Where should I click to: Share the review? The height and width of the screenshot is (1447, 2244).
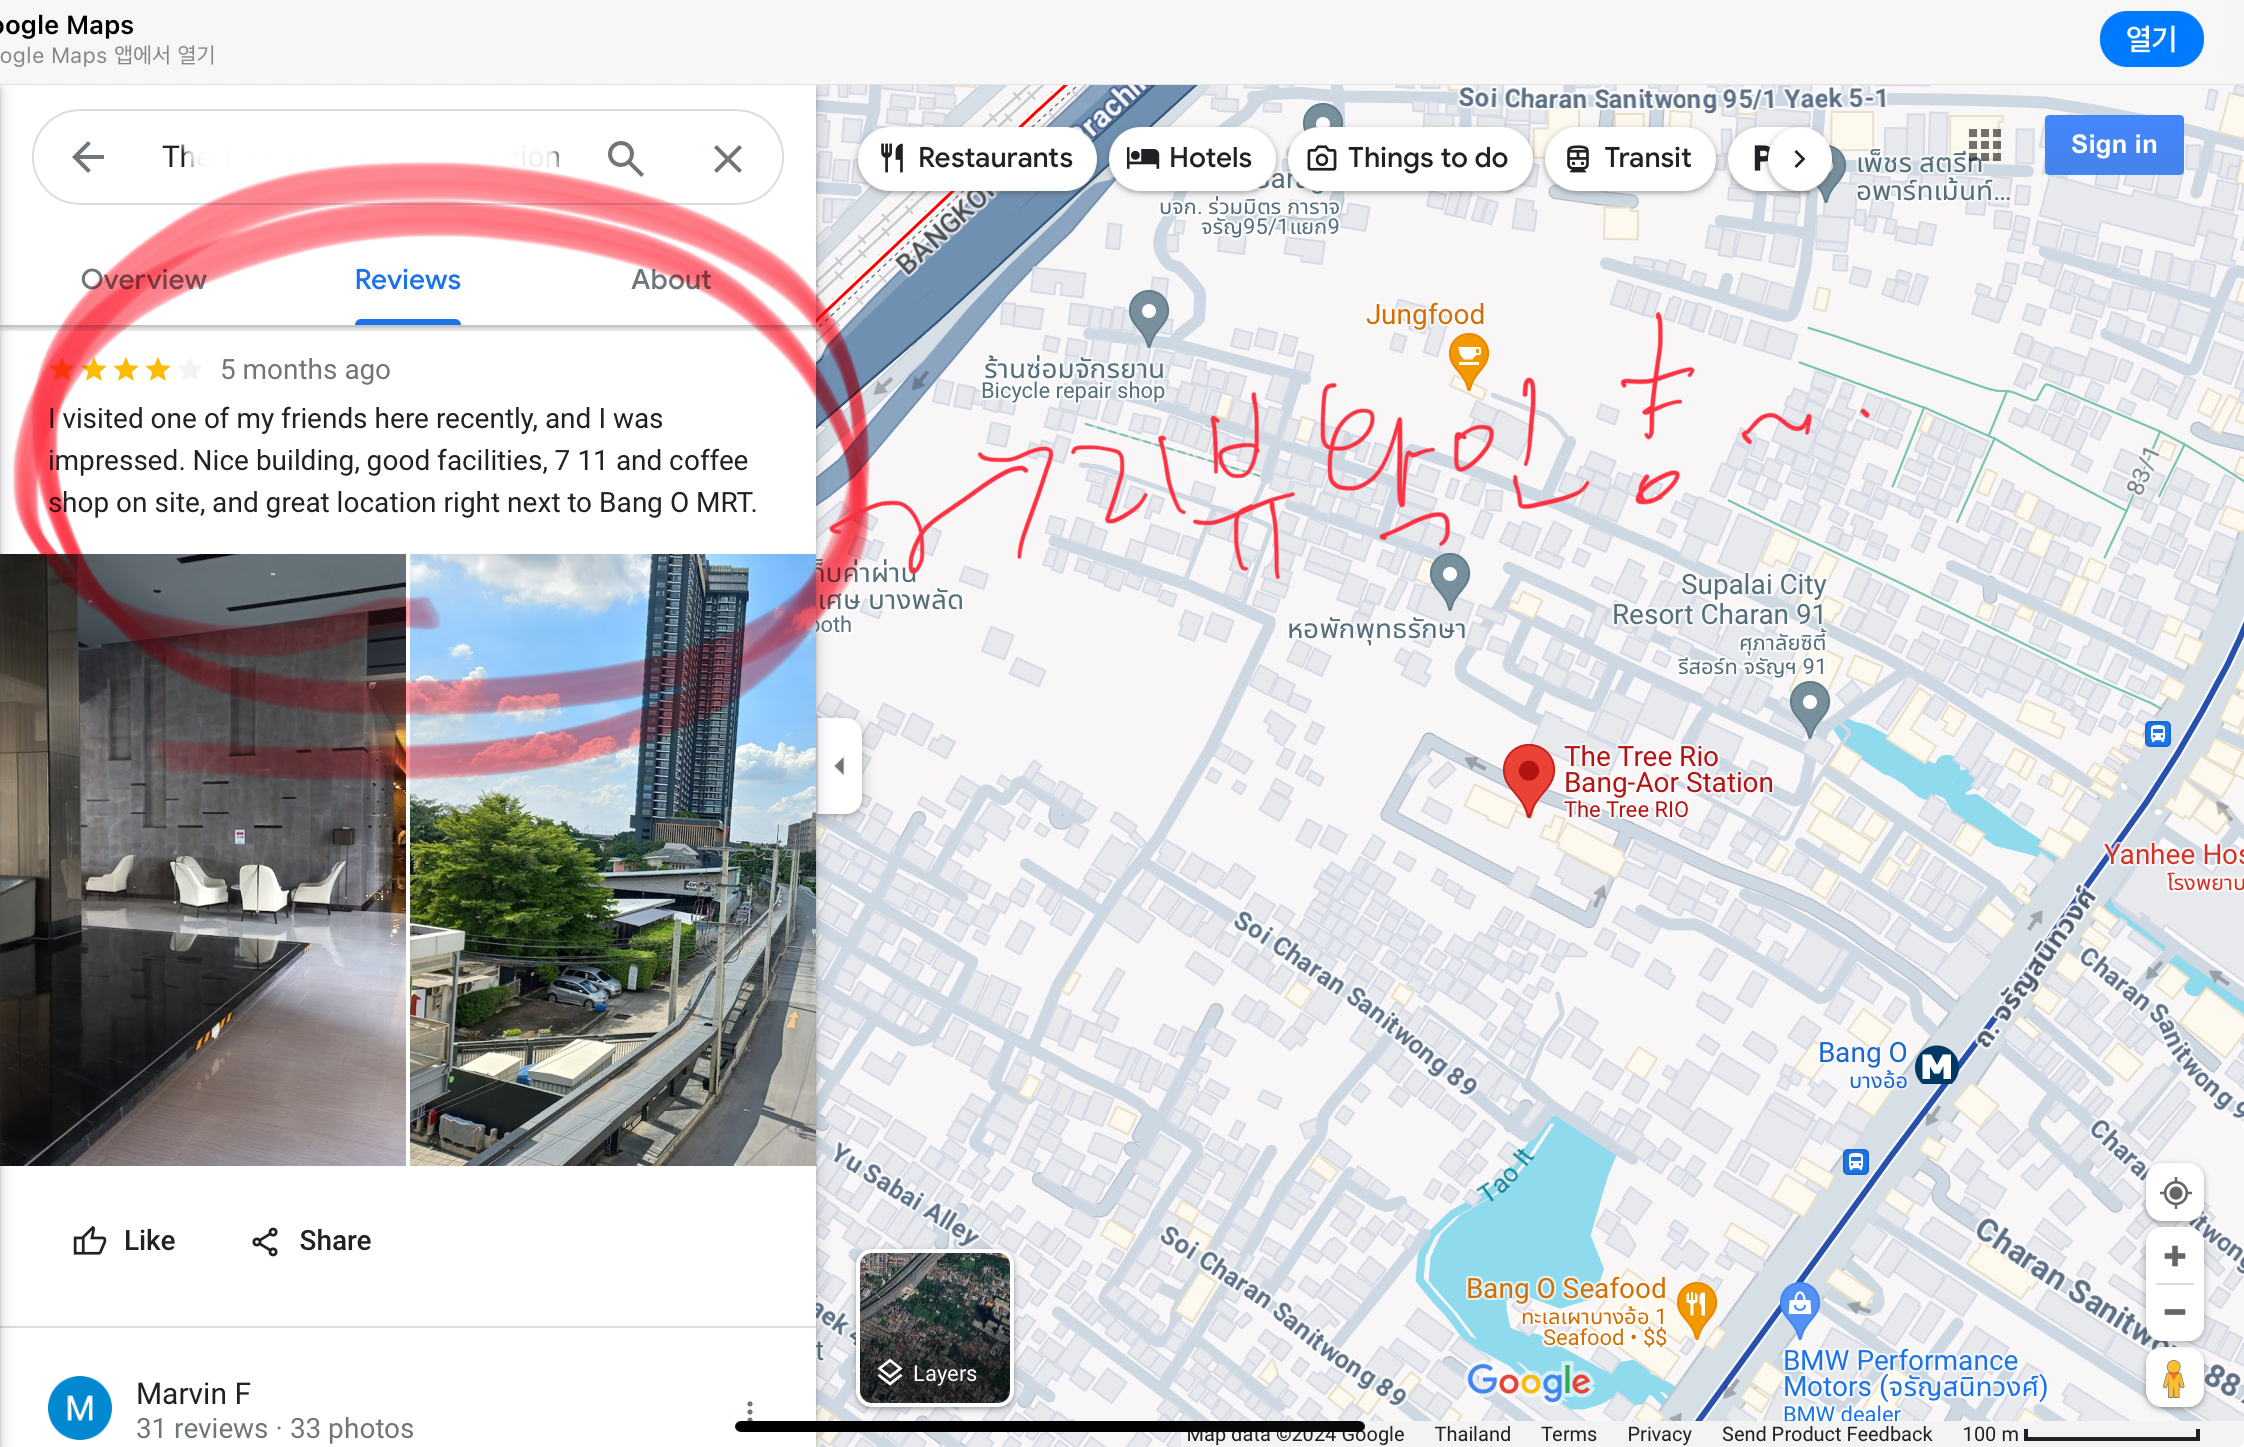pos(311,1241)
